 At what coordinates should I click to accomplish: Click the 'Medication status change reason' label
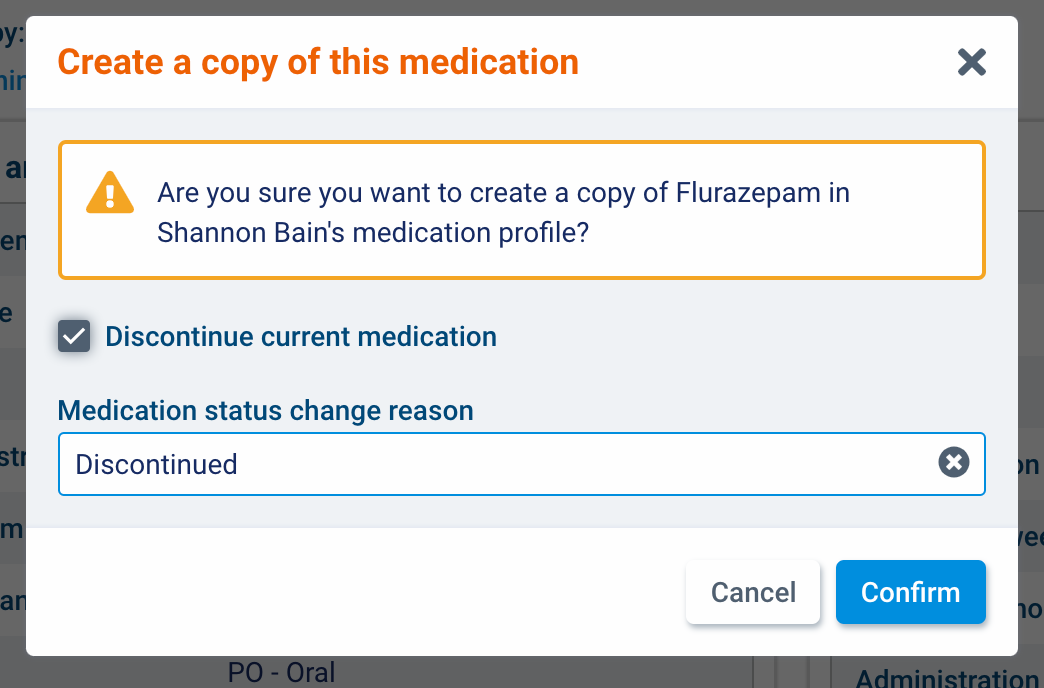tap(265, 410)
